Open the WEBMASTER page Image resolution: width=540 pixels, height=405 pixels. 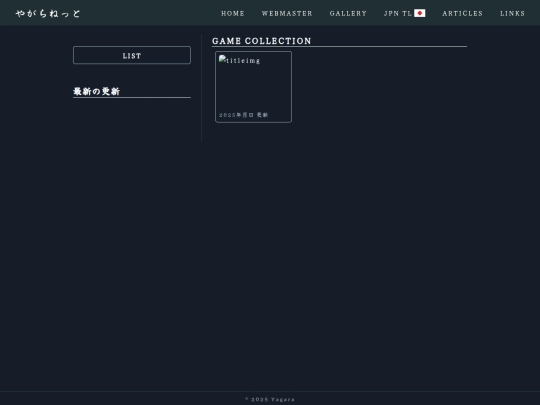(x=287, y=13)
